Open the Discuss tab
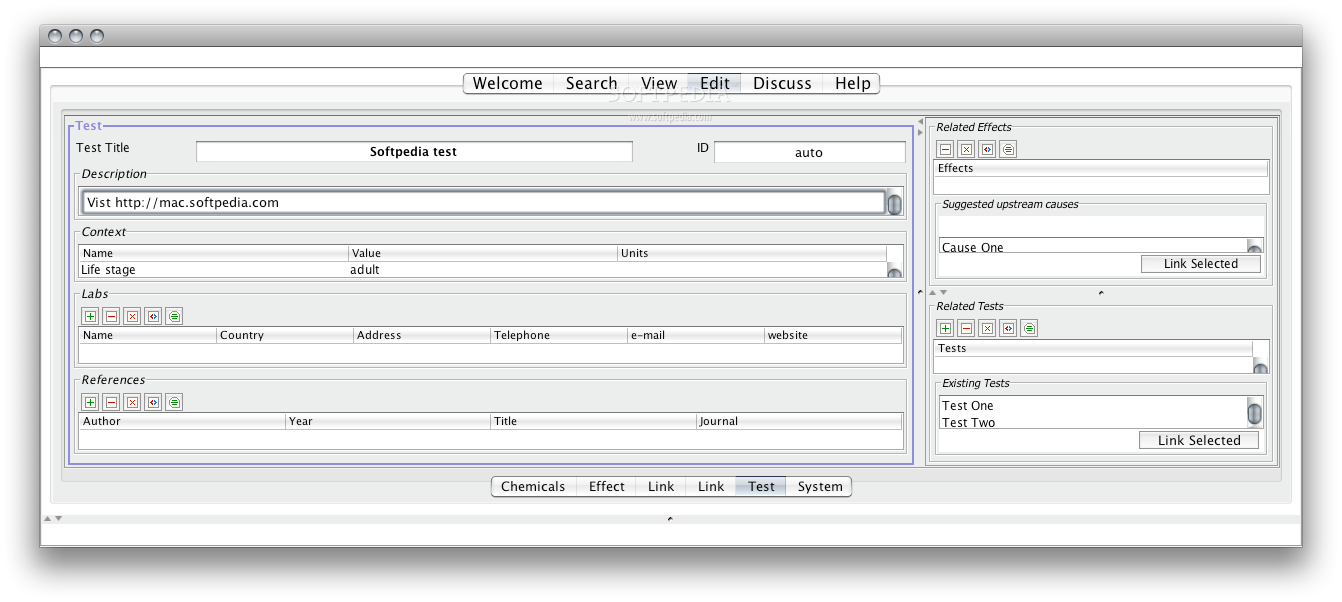Screen dimensions: 1342x602 coord(782,83)
